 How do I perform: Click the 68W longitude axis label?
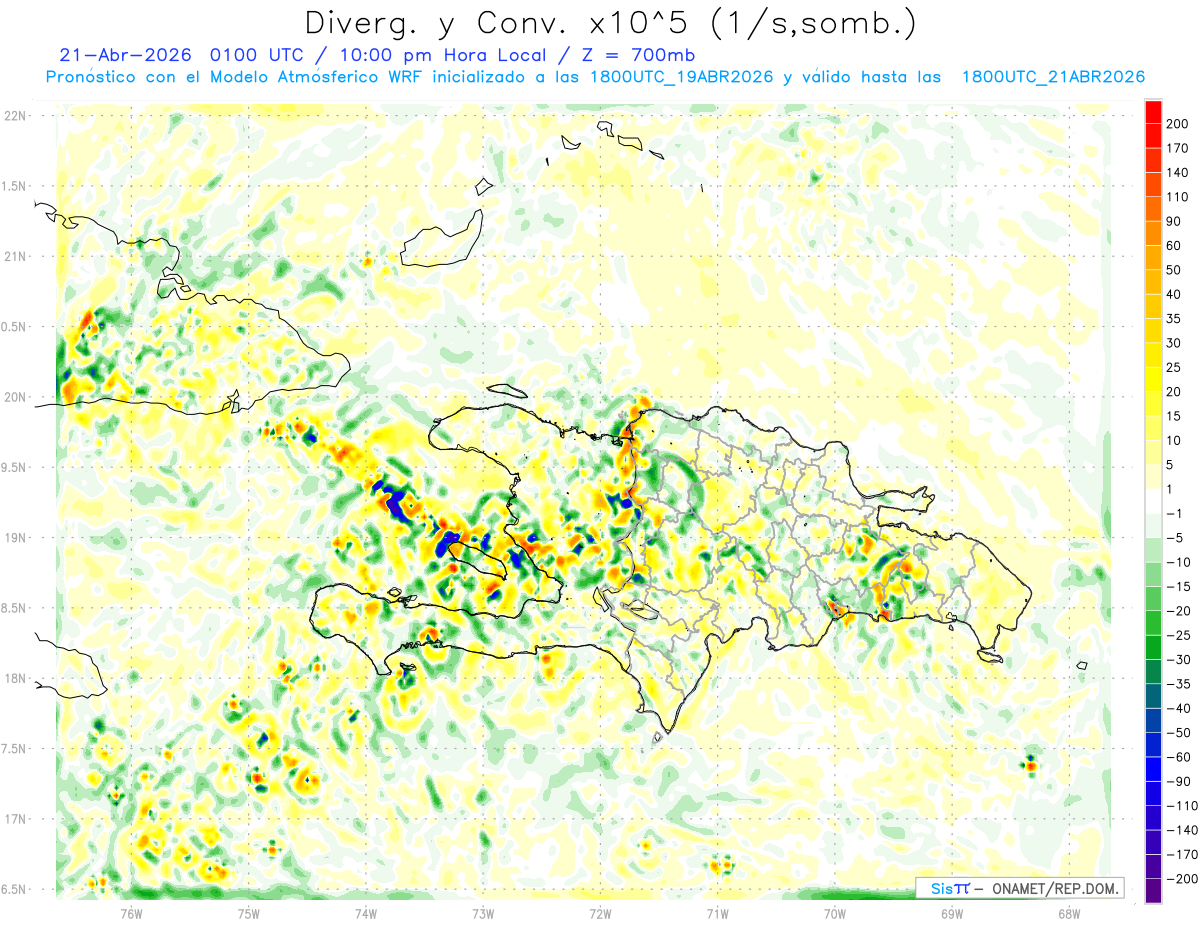pyautogui.click(x=1068, y=912)
